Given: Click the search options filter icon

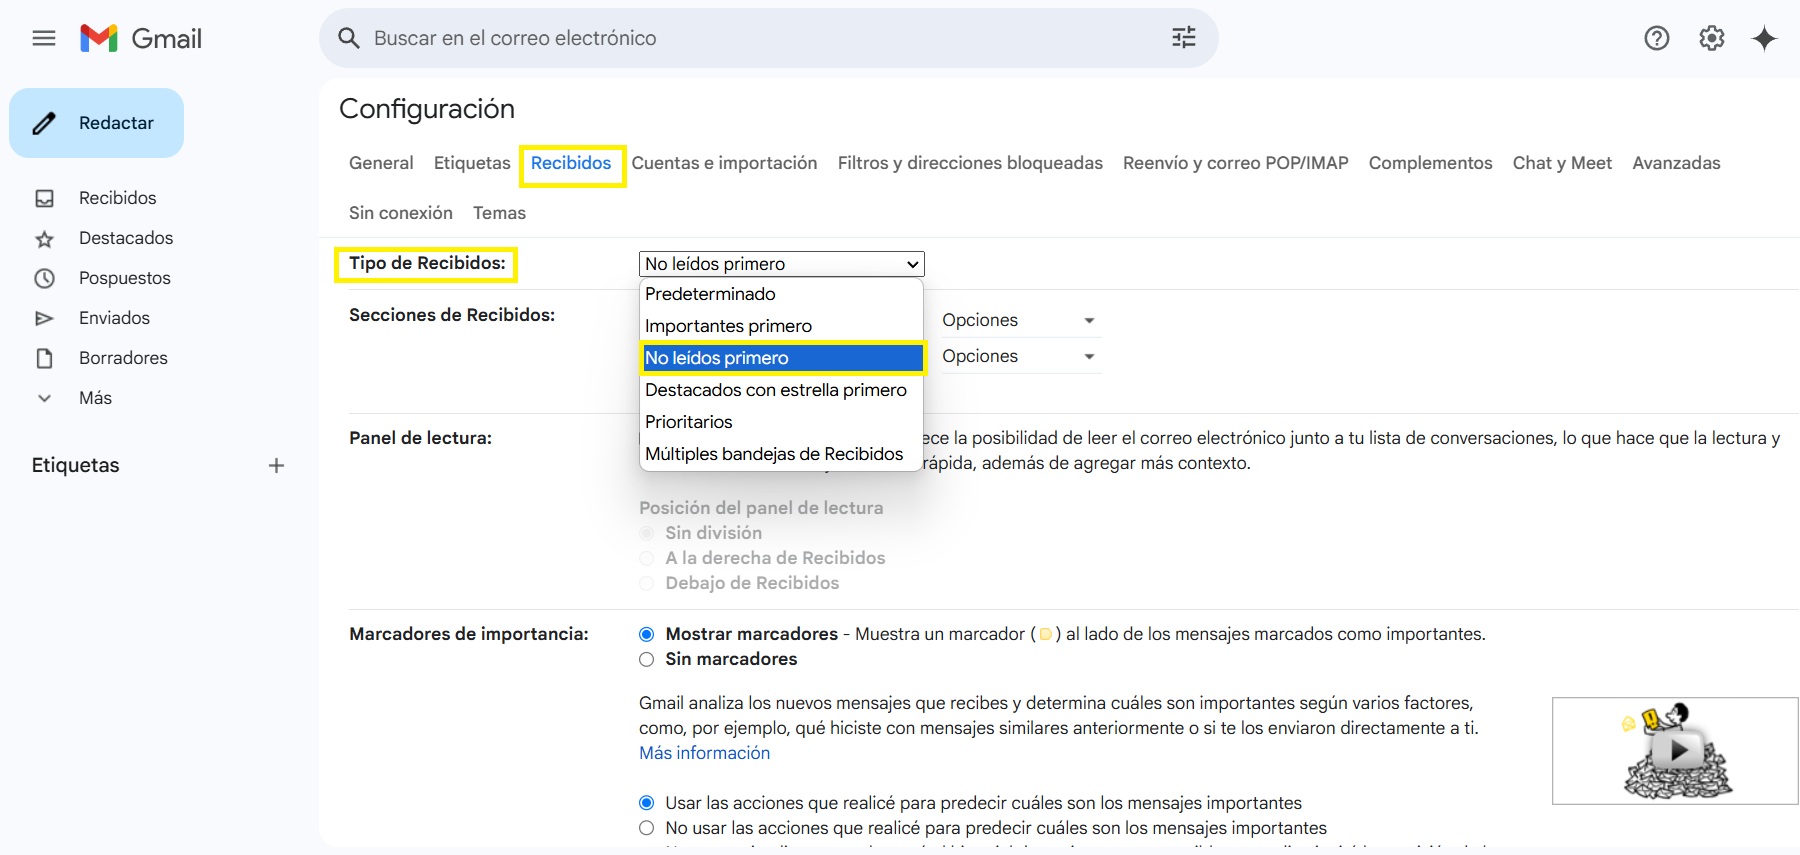Looking at the screenshot, I should point(1183,38).
